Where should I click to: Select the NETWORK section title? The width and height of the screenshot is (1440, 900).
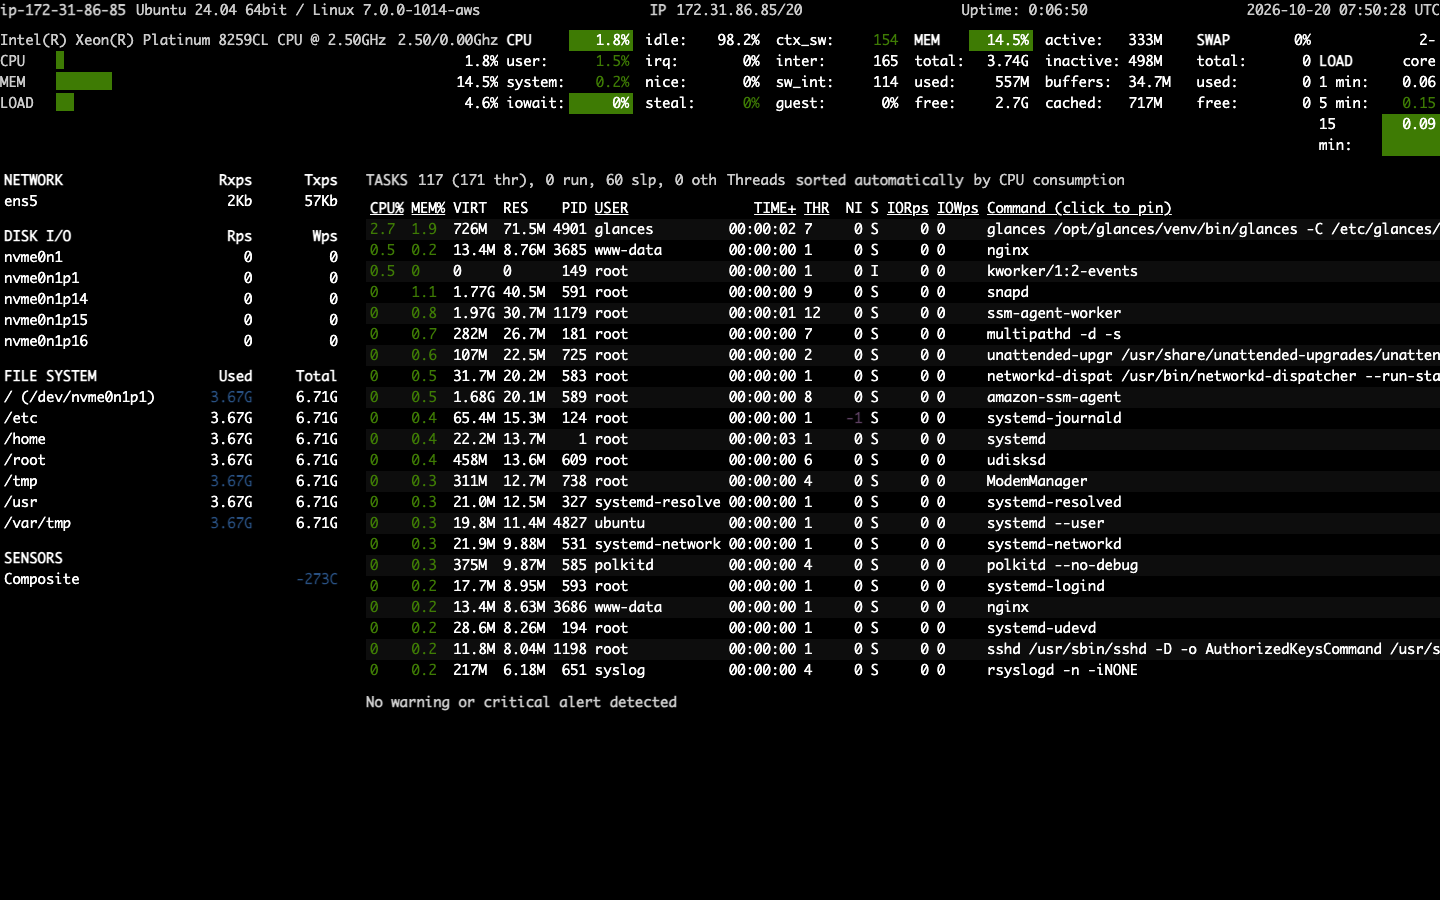[33, 180]
